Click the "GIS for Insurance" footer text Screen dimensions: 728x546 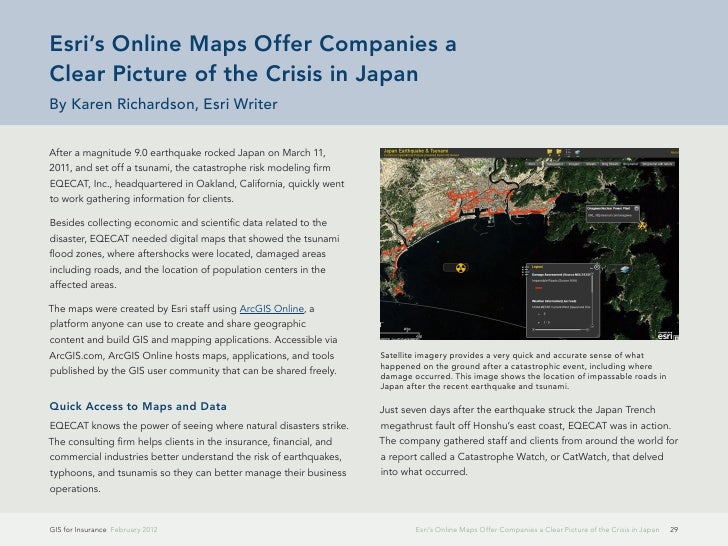(x=78, y=529)
